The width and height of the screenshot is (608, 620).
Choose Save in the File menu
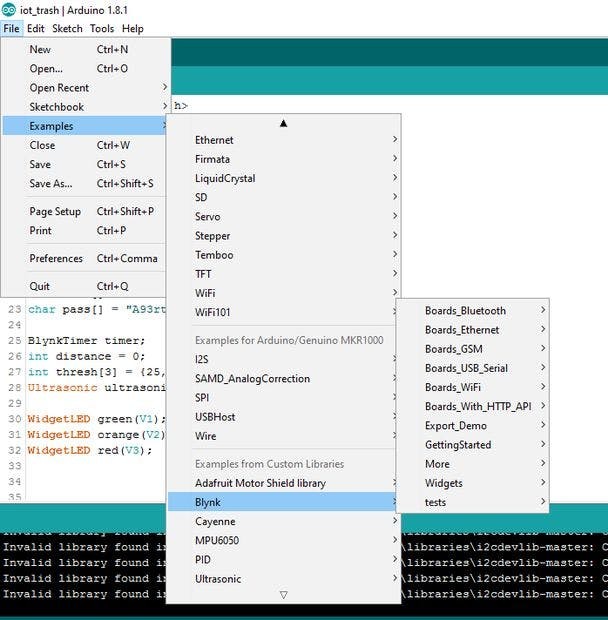point(85,164)
